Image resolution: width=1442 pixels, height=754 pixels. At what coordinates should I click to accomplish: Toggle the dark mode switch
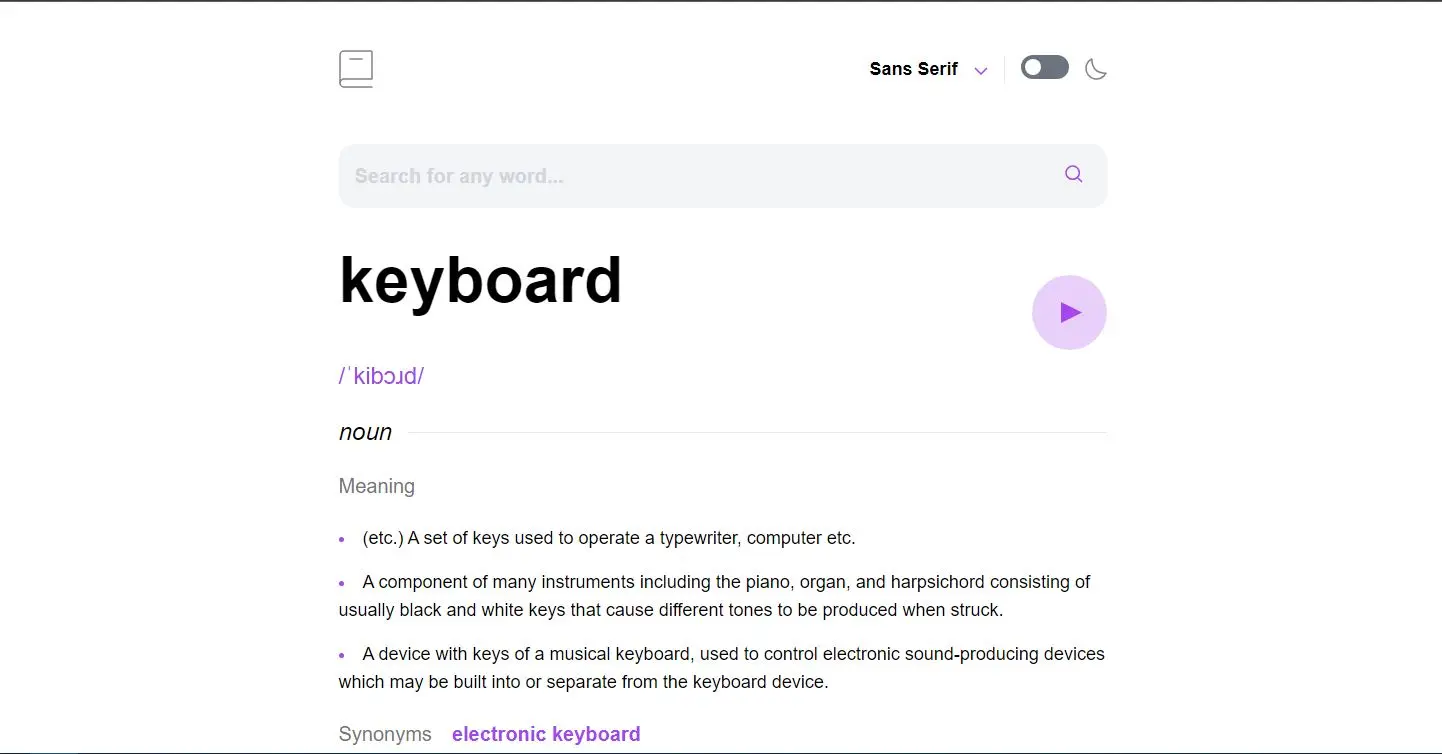[x=1044, y=68]
